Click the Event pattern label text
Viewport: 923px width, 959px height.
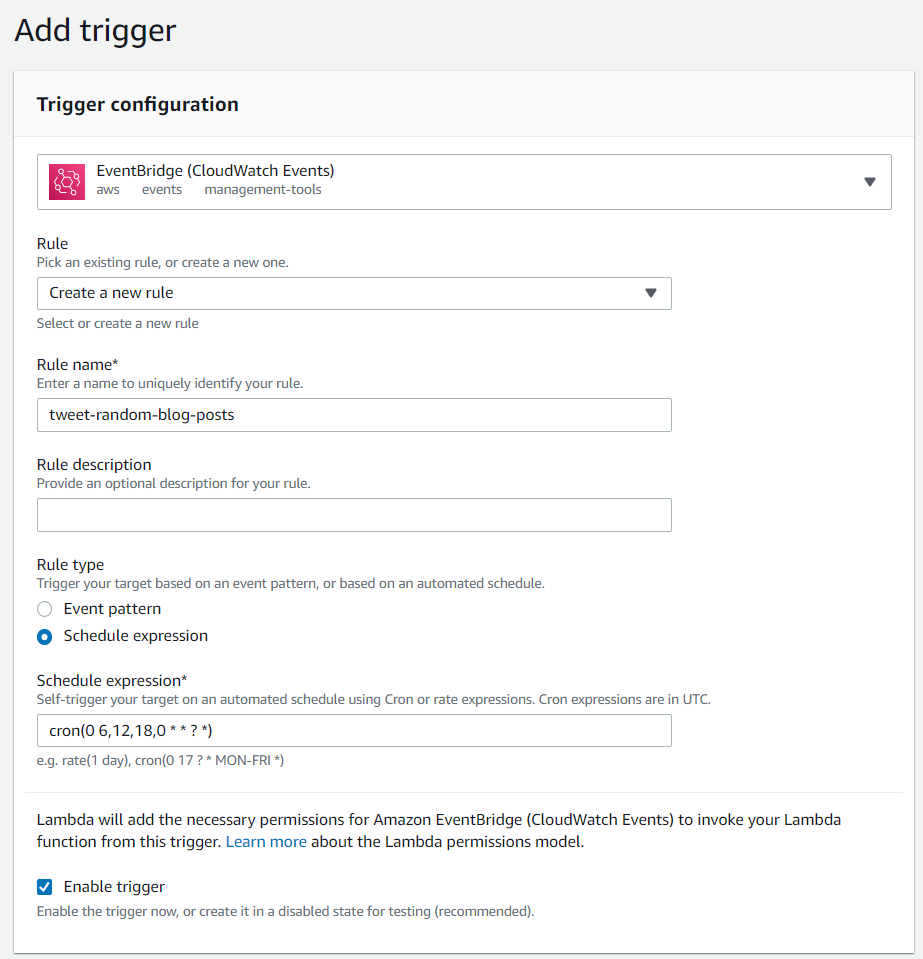pos(113,609)
